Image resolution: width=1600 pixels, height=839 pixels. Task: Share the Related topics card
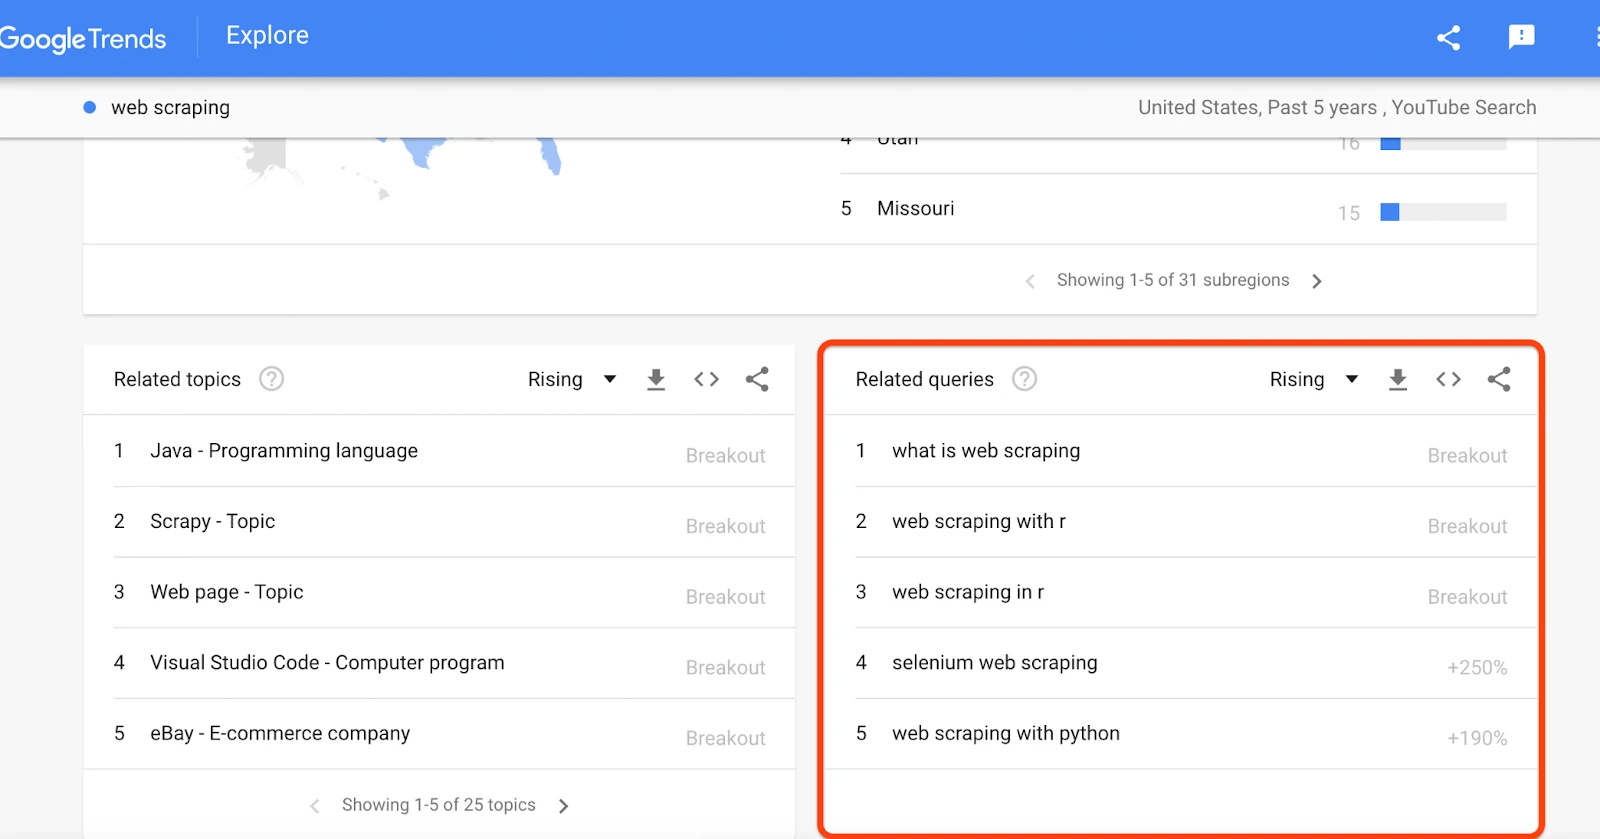coord(757,379)
